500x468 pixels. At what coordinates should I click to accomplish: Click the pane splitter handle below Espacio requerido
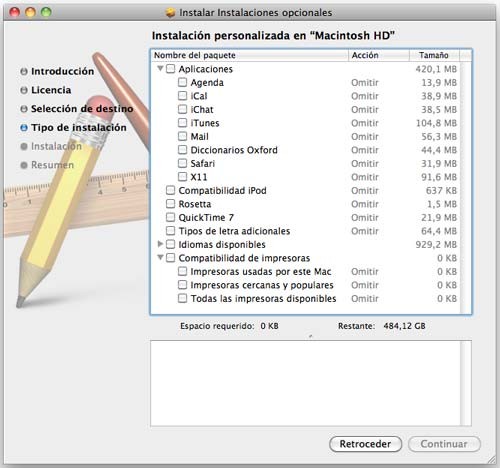tap(311, 336)
